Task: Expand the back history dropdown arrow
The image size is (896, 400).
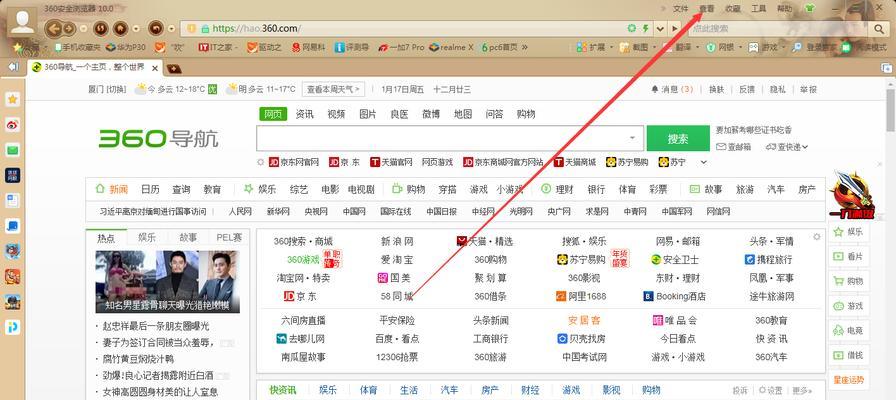Action: pyautogui.click(x=83, y=29)
